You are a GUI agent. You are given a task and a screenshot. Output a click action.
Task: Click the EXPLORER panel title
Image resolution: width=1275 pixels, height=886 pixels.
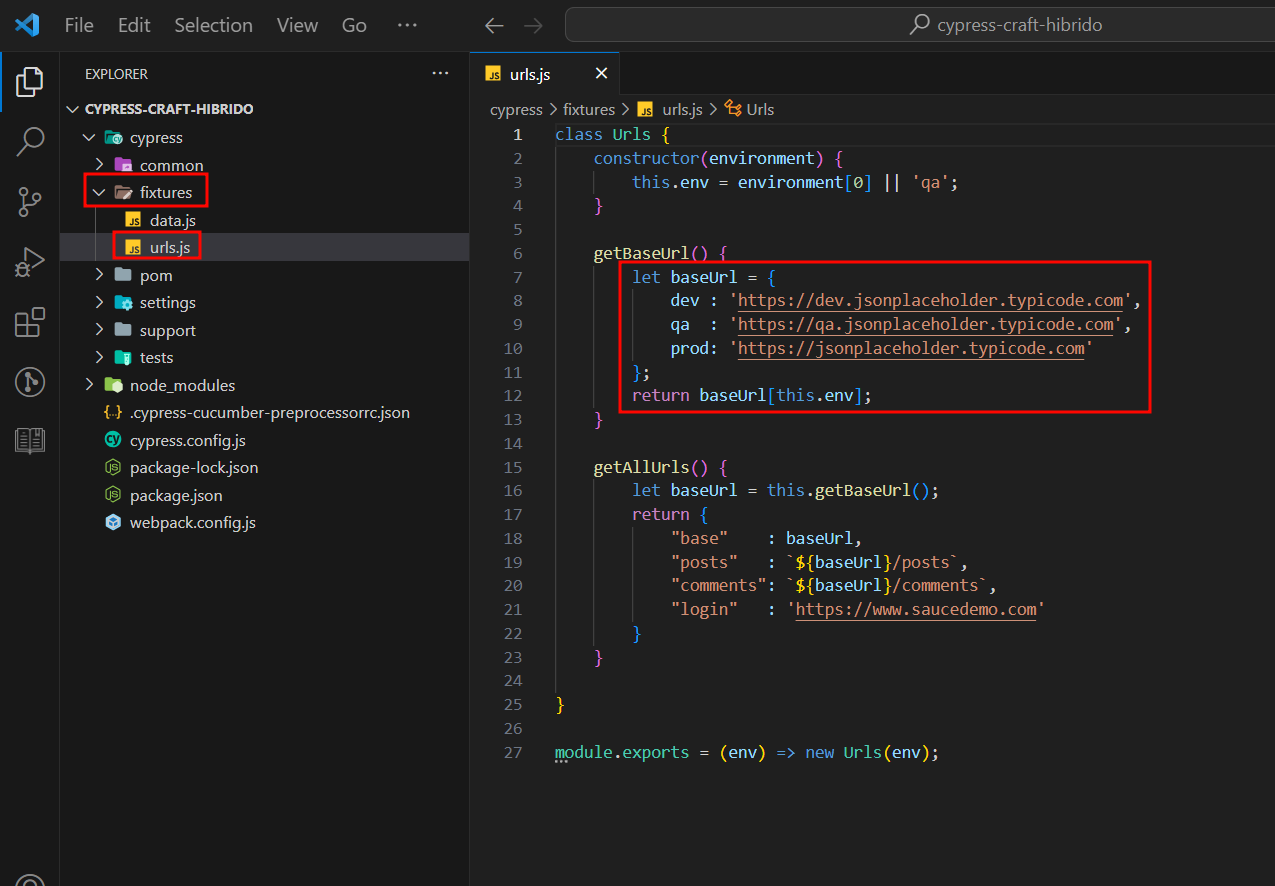116,74
